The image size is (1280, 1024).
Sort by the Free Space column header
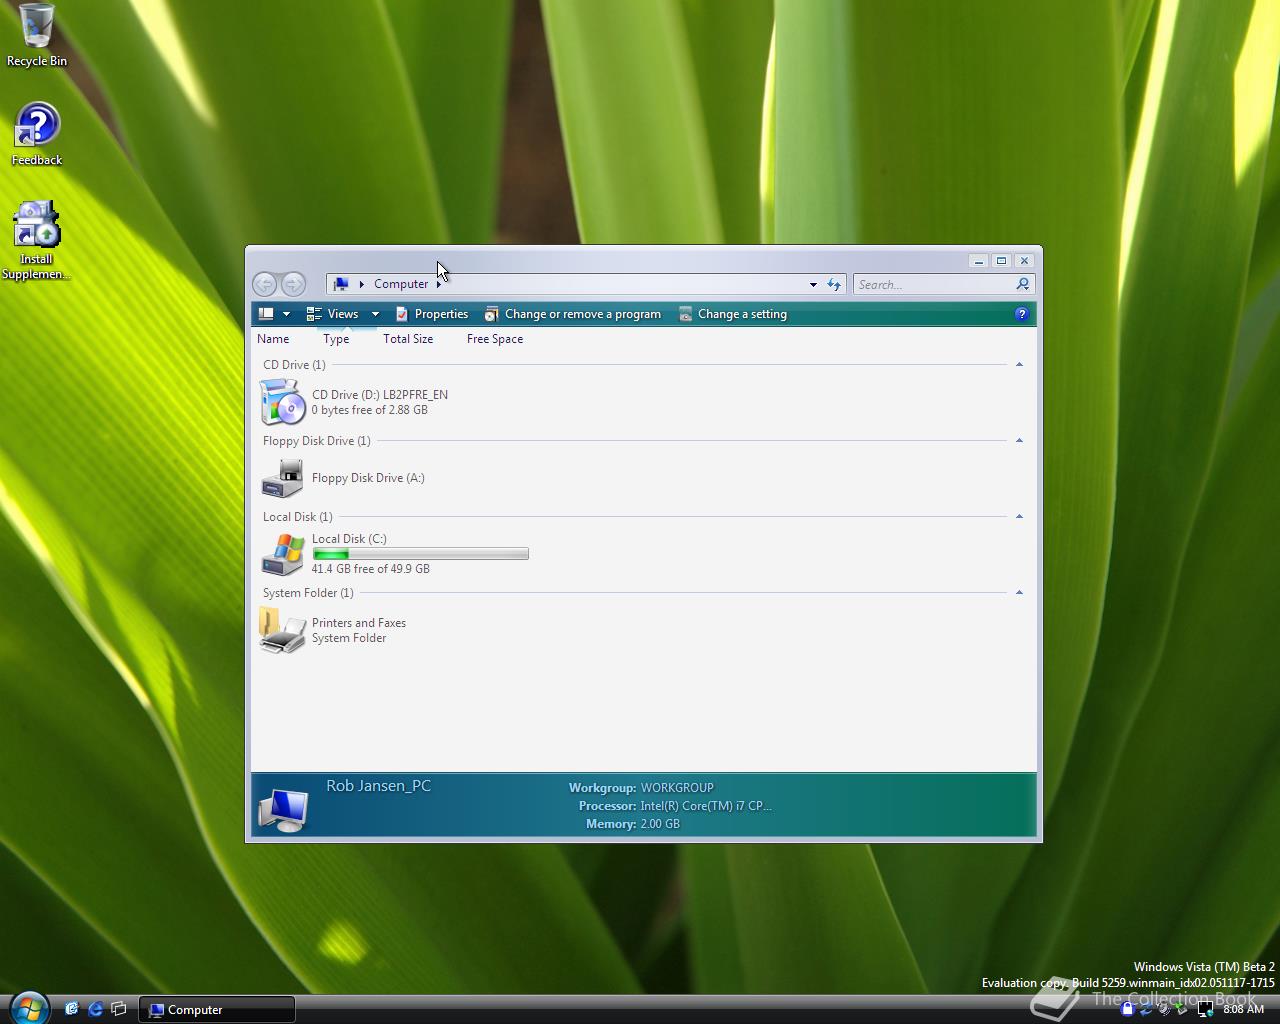pos(495,339)
